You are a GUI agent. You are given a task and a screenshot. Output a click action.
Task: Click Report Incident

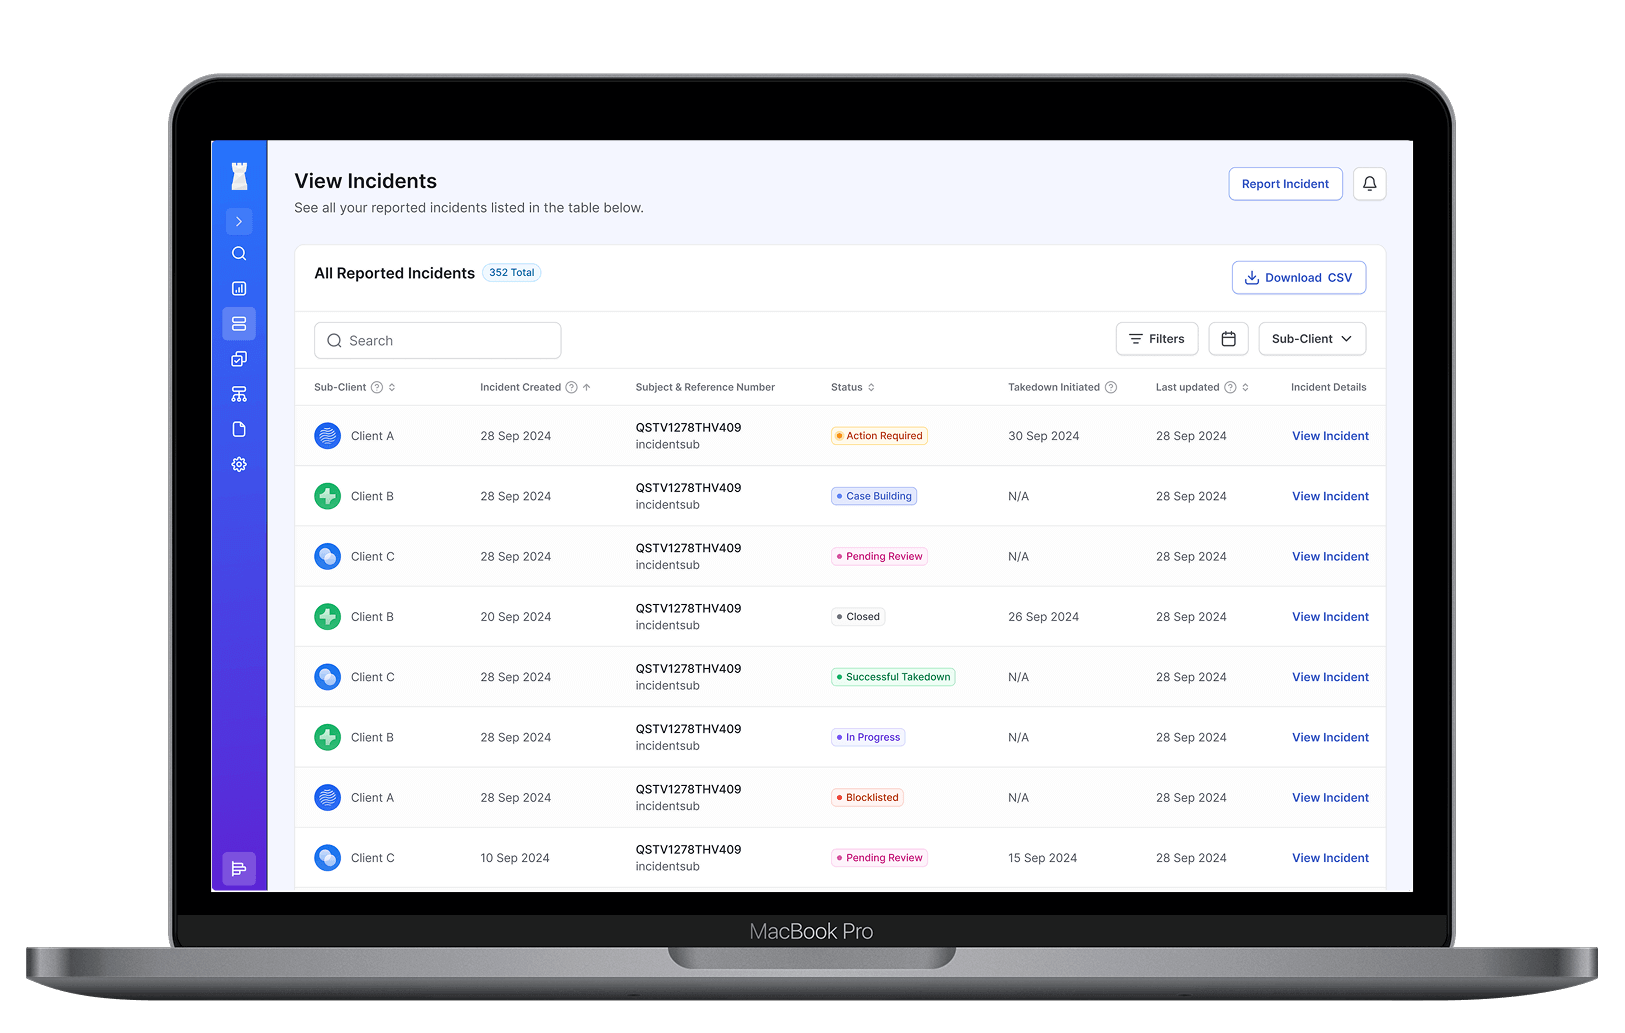[1285, 184]
